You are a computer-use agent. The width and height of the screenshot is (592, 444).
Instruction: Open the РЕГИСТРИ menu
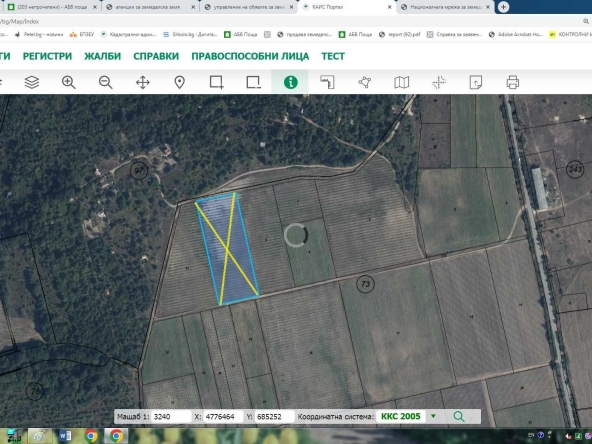click(x=47, y=56)
